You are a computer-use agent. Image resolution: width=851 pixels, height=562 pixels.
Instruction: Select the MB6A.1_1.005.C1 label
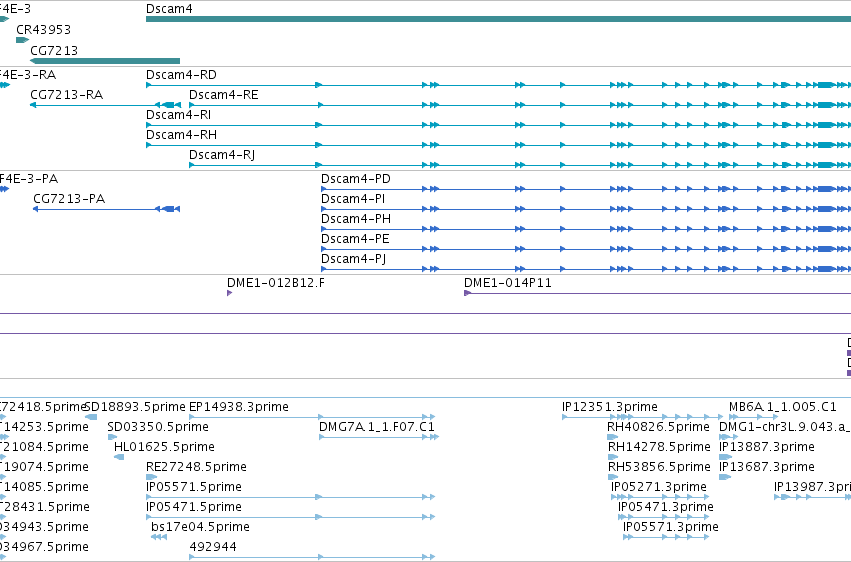click(783, 406)
